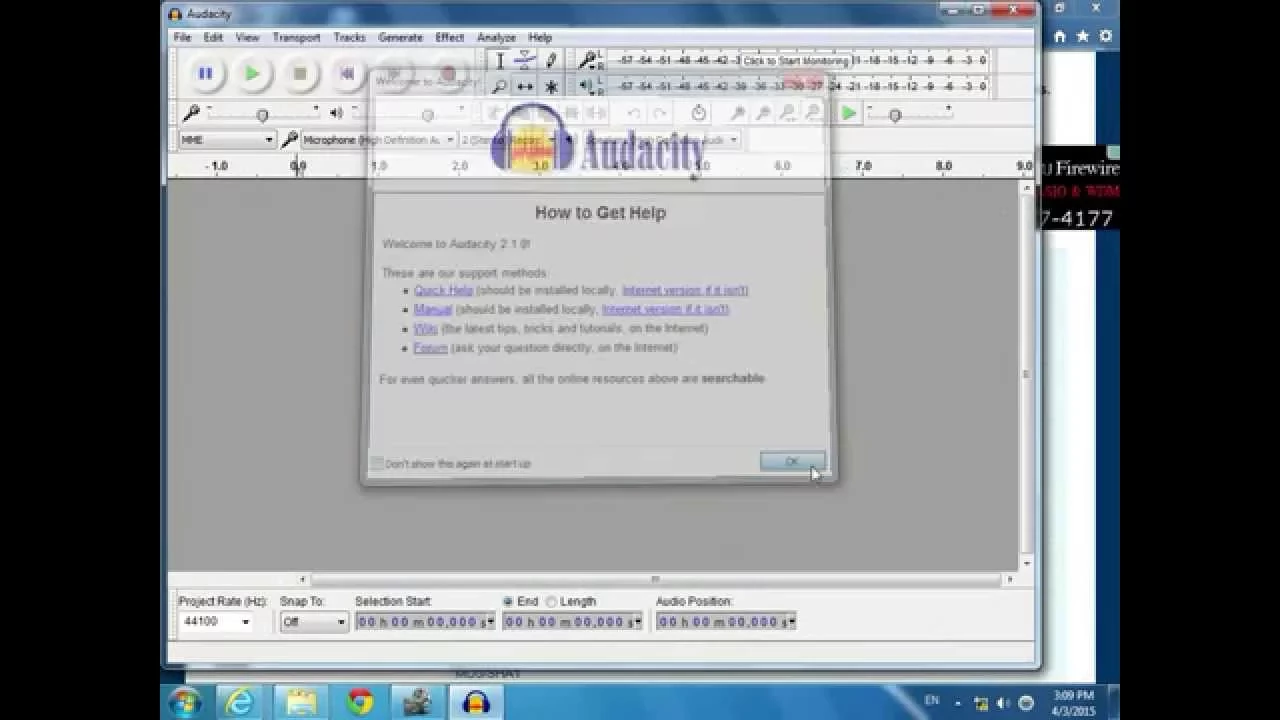Click the Redo toolbar icon
1280x720 pixels.
pos(659,114)
